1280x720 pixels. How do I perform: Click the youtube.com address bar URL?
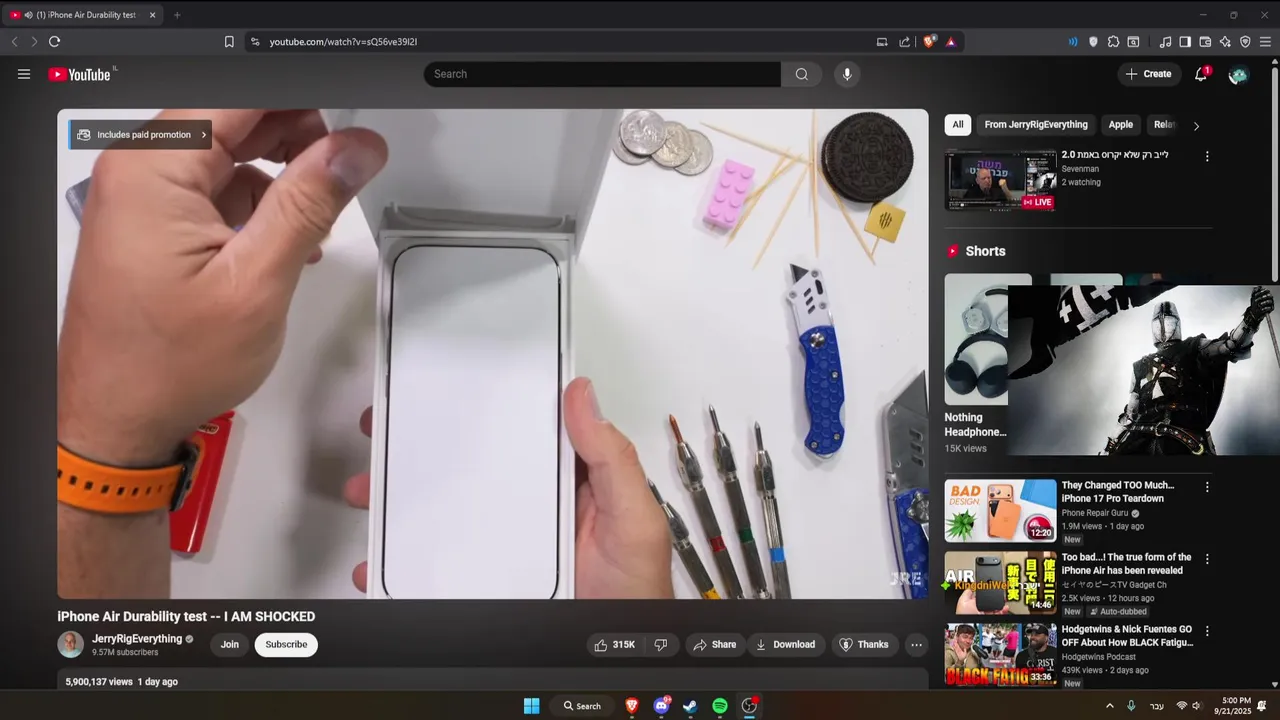click(343, 42)
